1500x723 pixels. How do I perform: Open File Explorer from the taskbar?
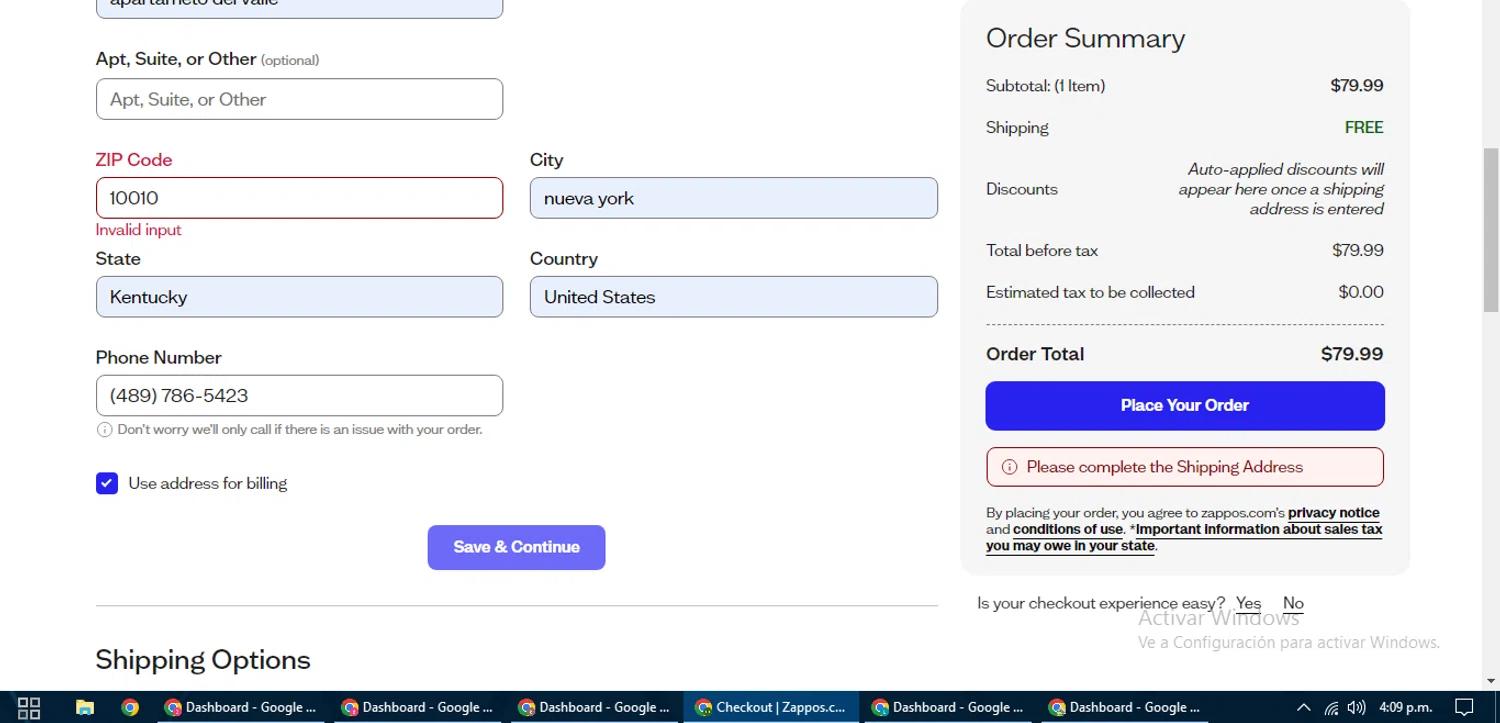(x=85, y=708)
